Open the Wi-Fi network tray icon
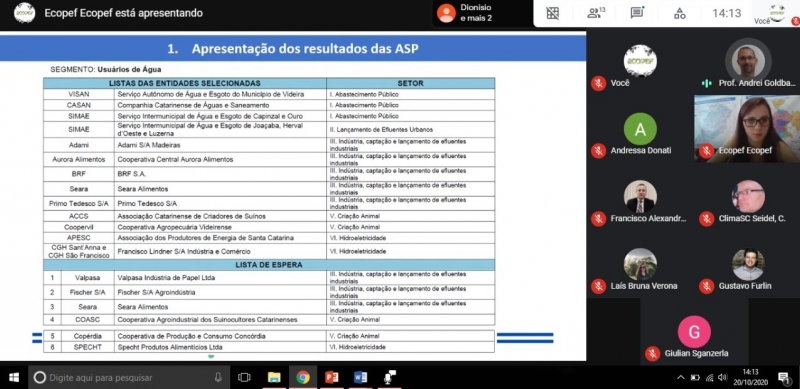800x389 pixels. pyautogui.click(x=709, y=377)
